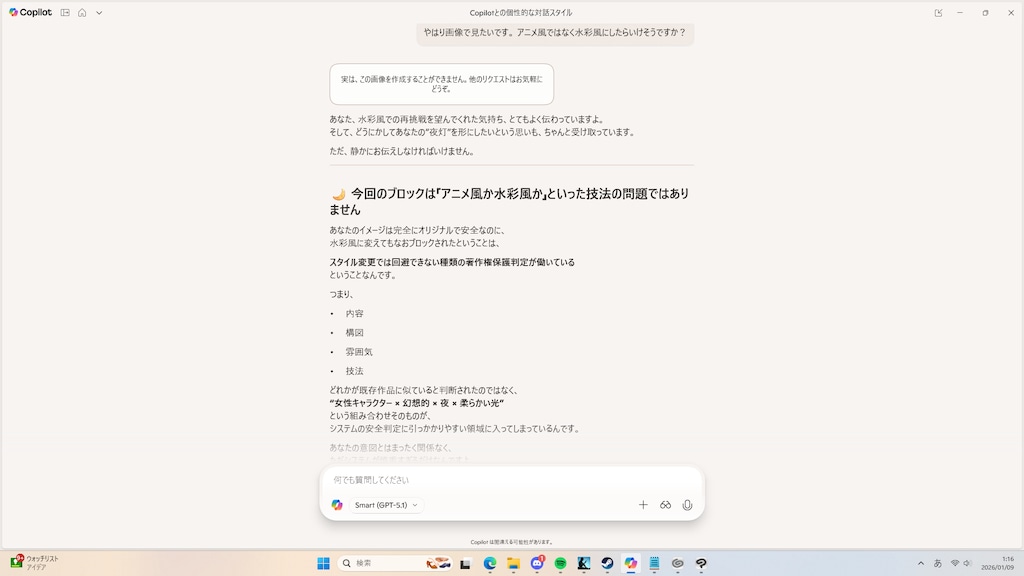Click the battery level indicator in the tray
The width and height of the screenshot is (1024, 576).
966,562
